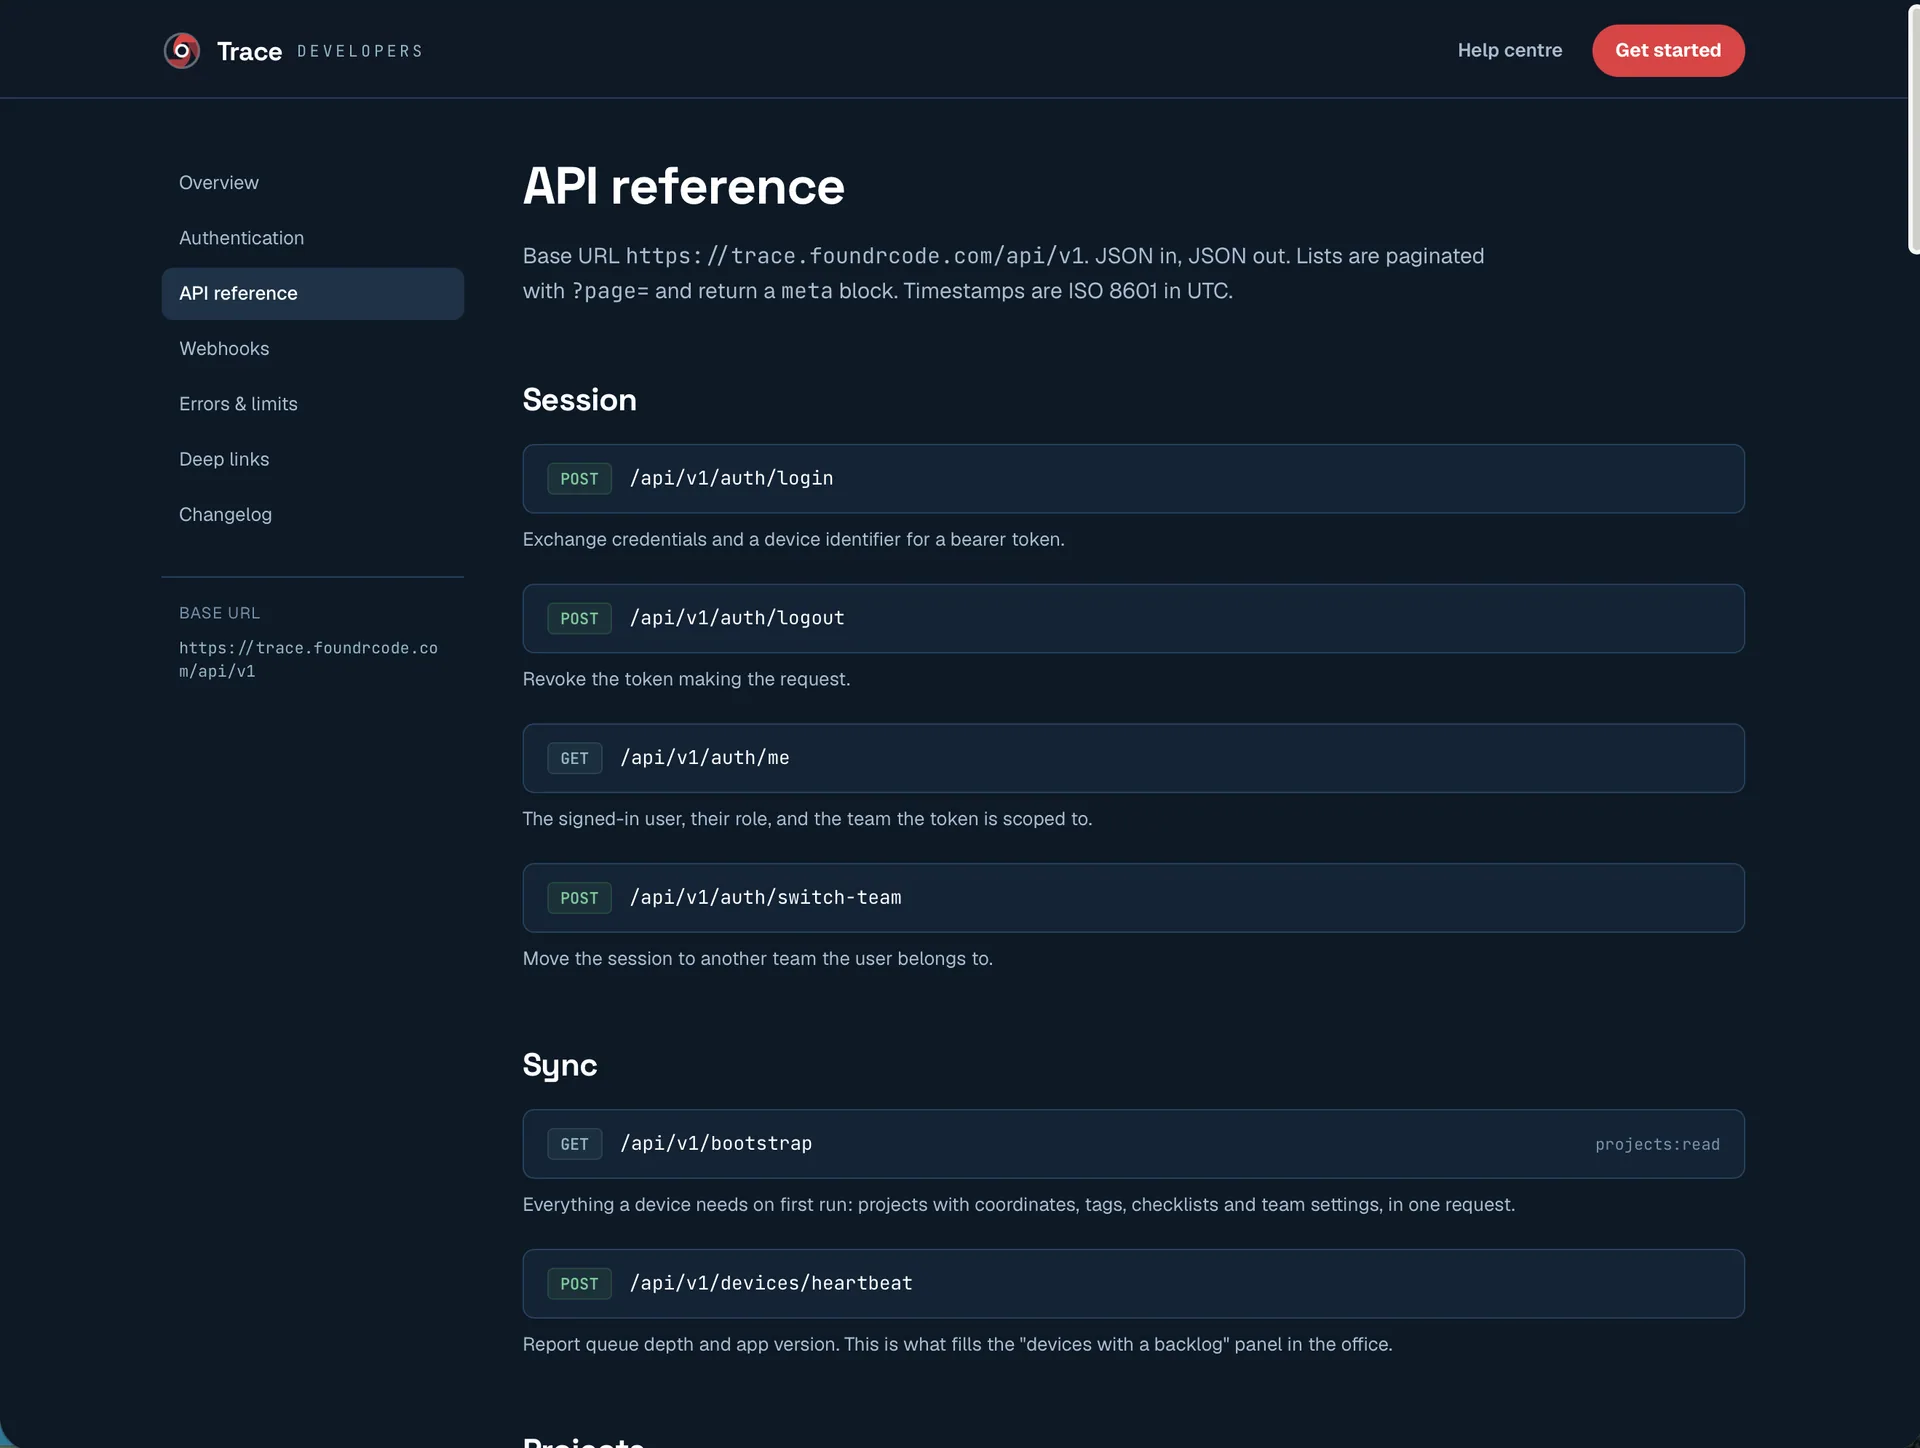This screenshot has width=1920, height=1448.
Task: Click 'Exchange credentials and a device identifier' description
Action: (x=793, y=539)
